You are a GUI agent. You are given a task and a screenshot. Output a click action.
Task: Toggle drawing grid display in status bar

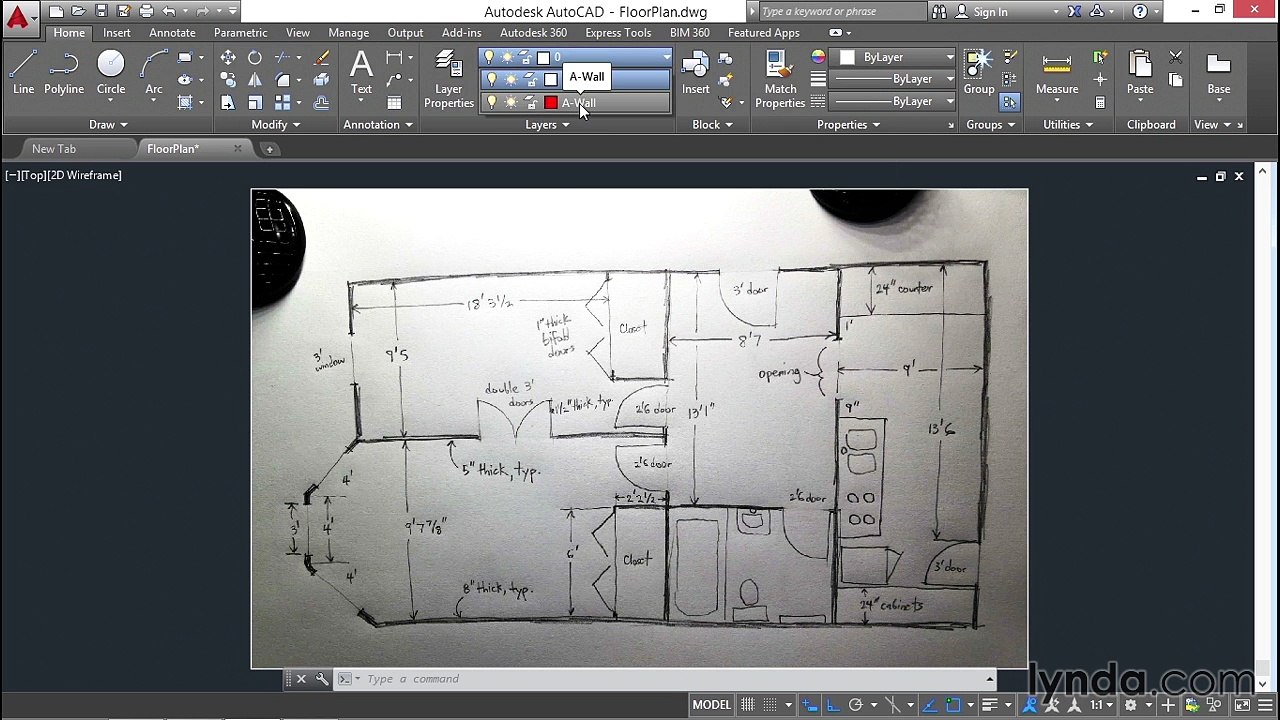tap(747, 705)
